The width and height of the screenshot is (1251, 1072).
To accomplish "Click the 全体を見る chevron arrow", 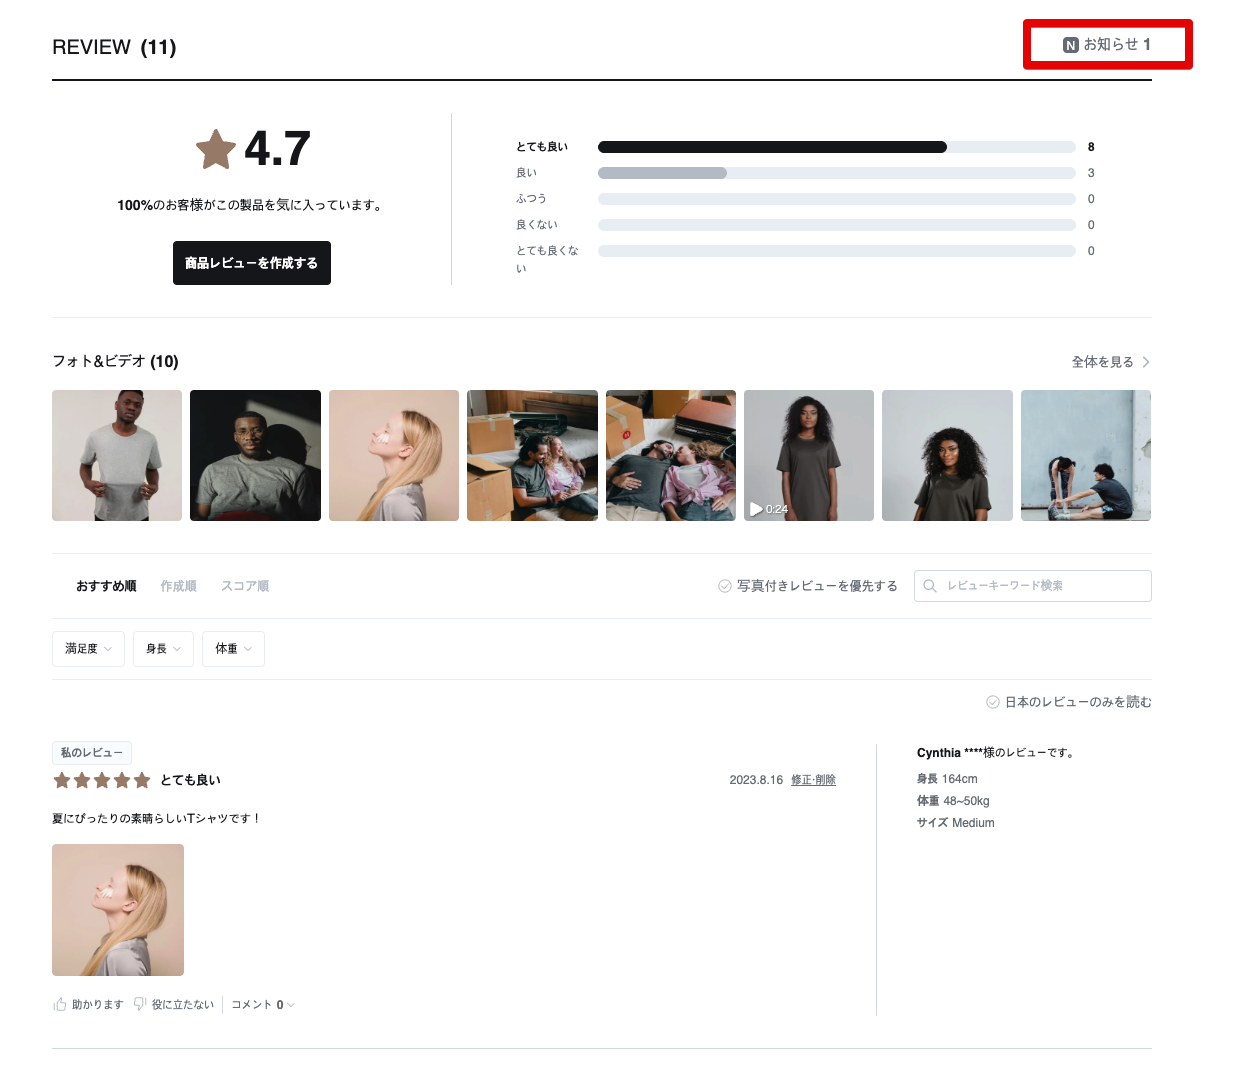I will click(x=1146, y=362).
